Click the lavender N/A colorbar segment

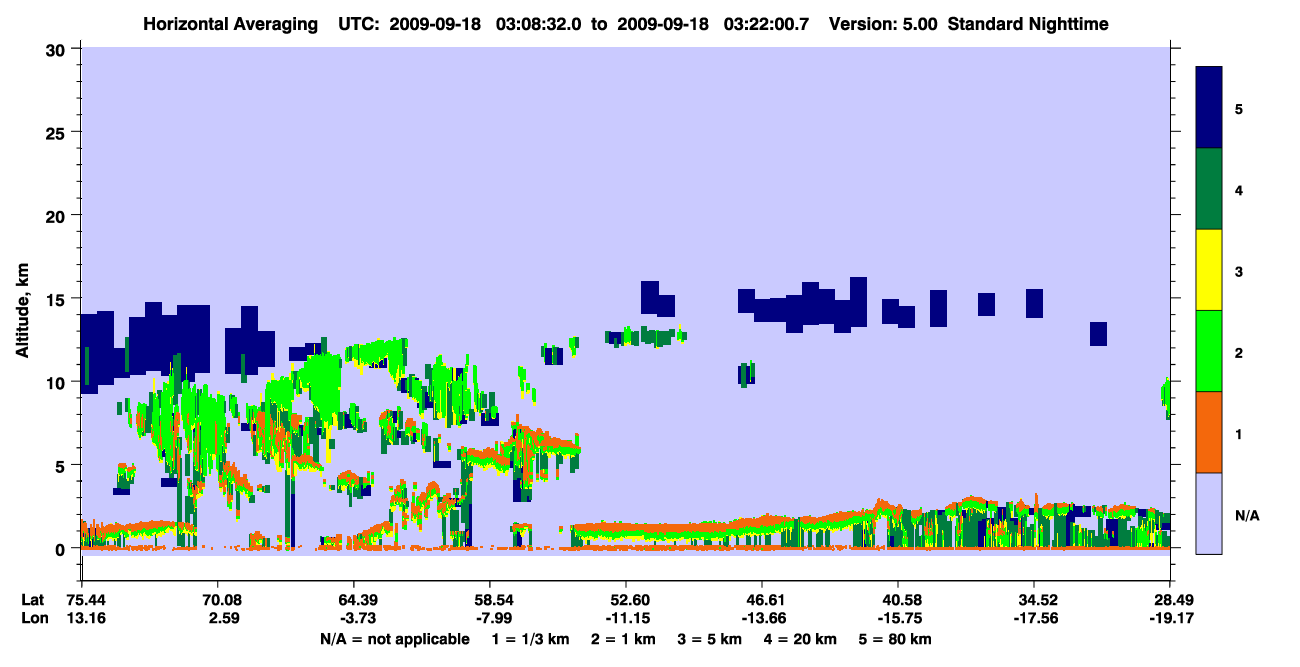(1209, 513)
